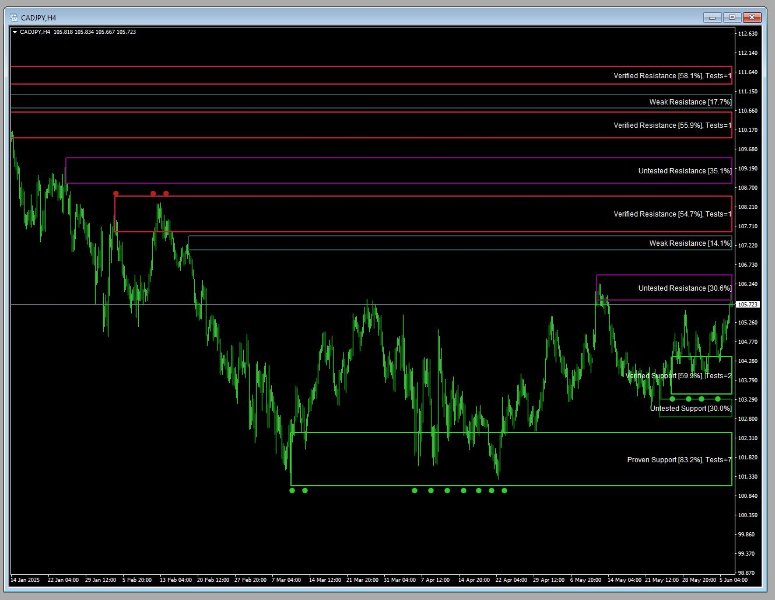Click time axis label 14 Mar 12:00
Viewport: 775px width, 600px height.
325,580
